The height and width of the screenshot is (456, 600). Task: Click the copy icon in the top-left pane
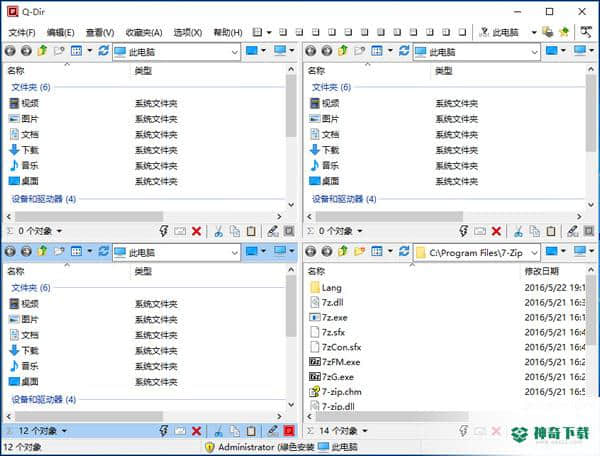235,231
